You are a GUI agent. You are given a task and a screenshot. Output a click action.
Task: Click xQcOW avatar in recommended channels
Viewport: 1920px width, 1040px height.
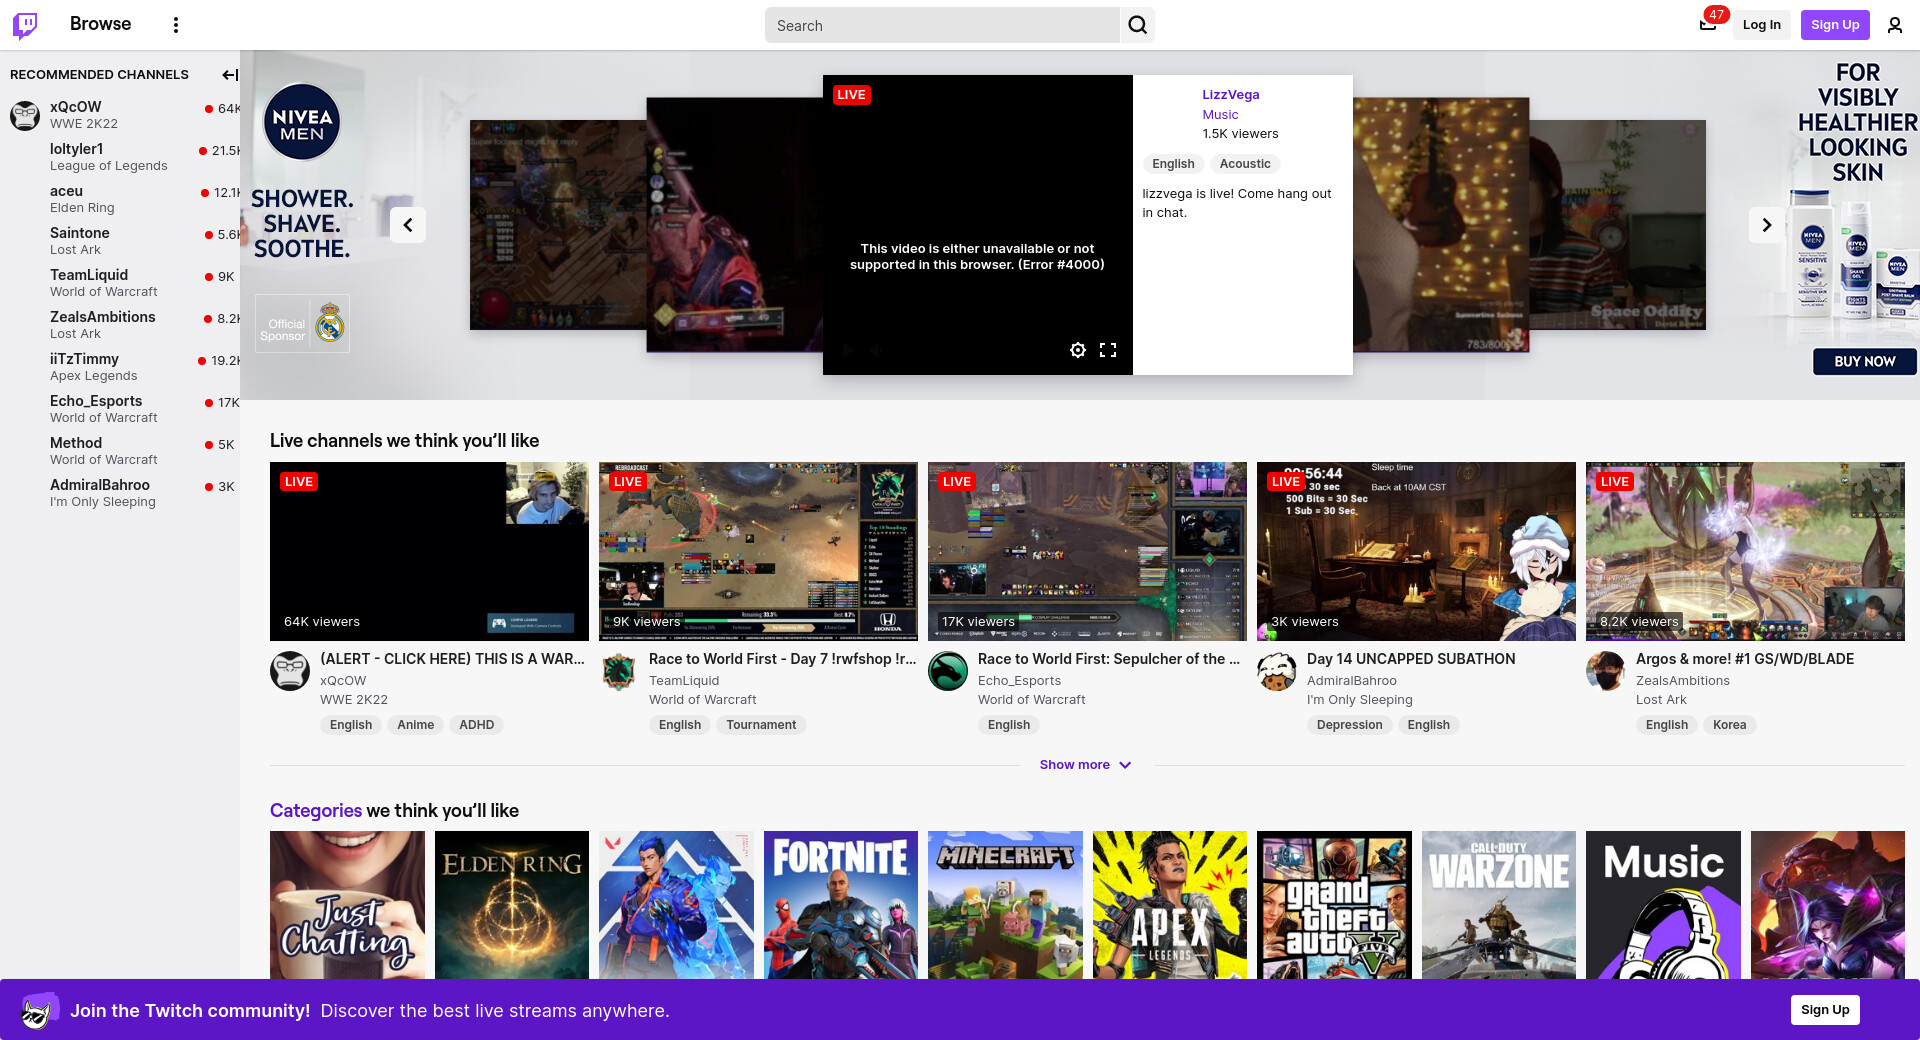[25, 115]
